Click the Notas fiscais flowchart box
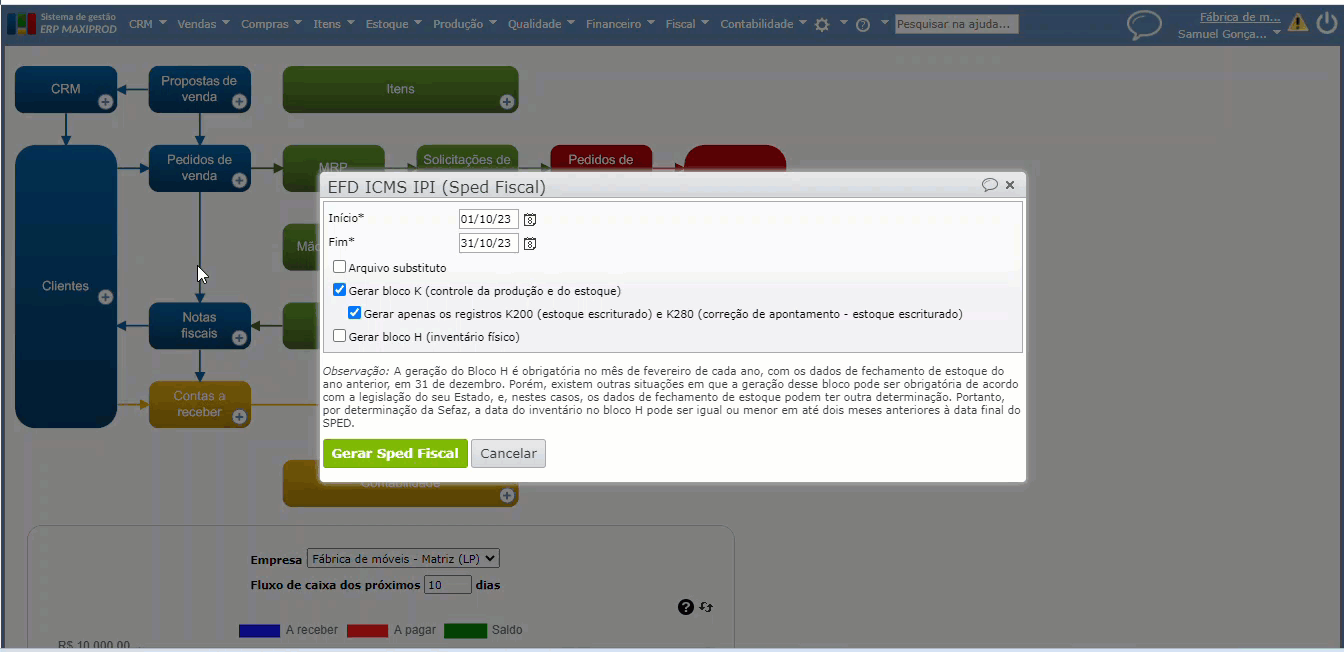This screenshot has width=1344, height=652. pos(200,325)
